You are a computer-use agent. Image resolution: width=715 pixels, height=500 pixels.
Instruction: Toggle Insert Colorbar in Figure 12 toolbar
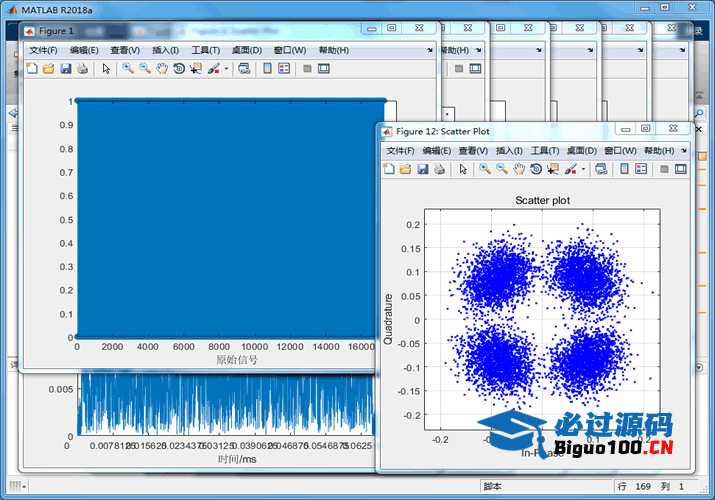coord(623,170)
